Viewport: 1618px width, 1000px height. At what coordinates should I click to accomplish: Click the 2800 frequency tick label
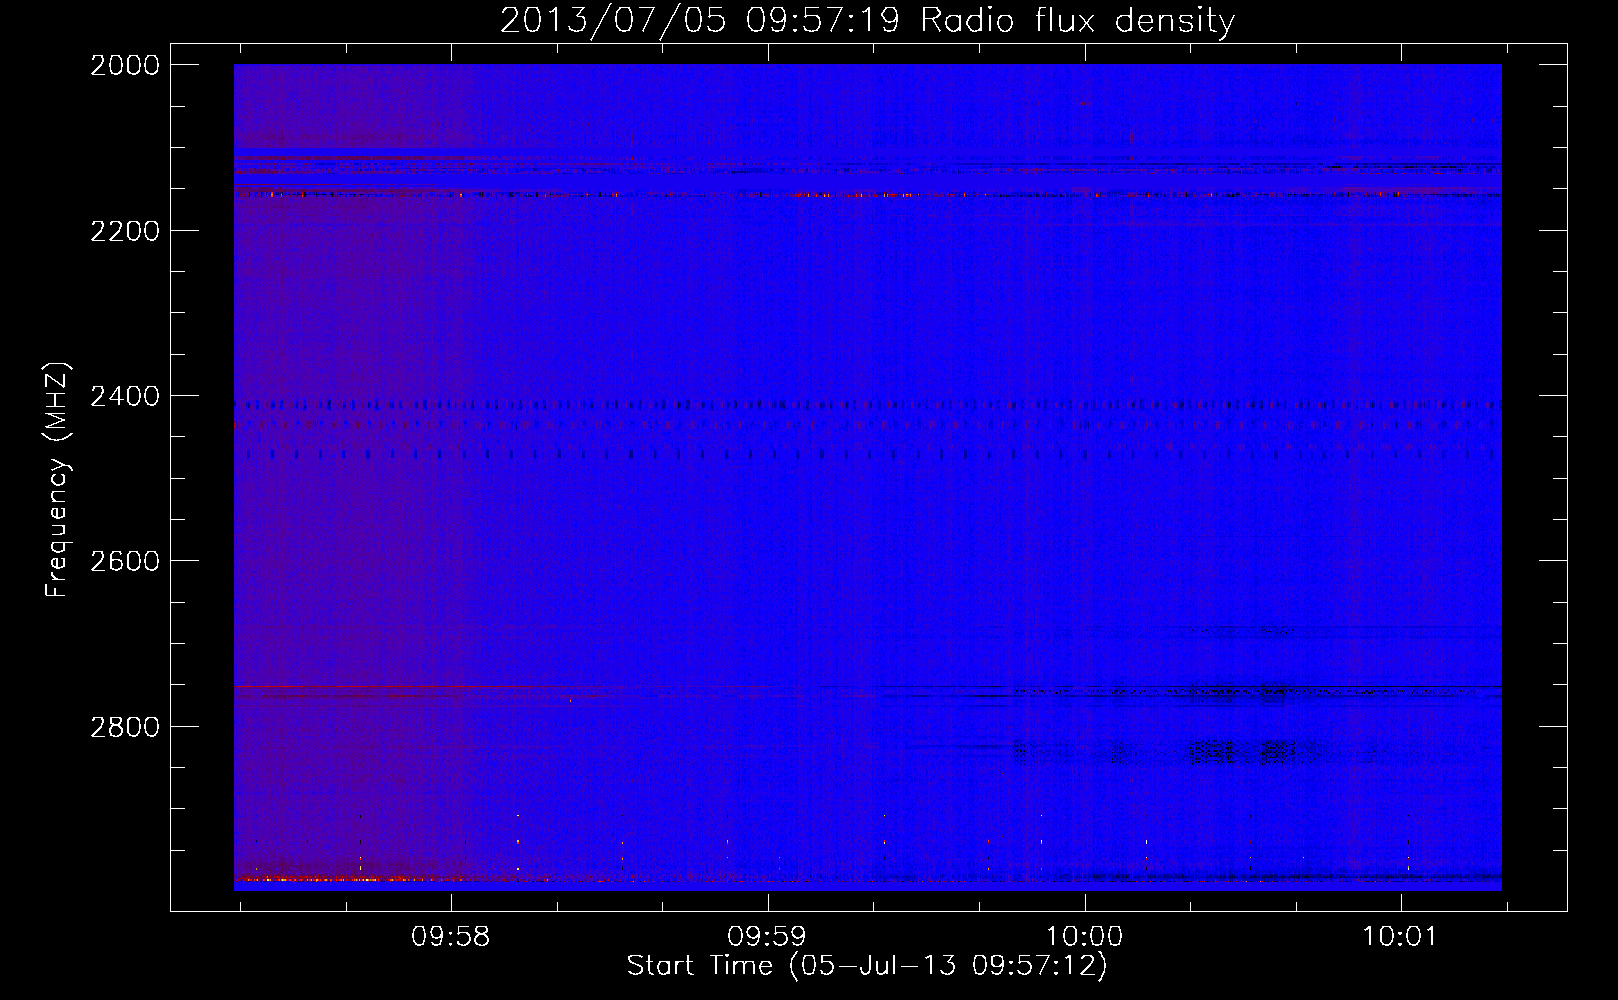pos(125,727)
